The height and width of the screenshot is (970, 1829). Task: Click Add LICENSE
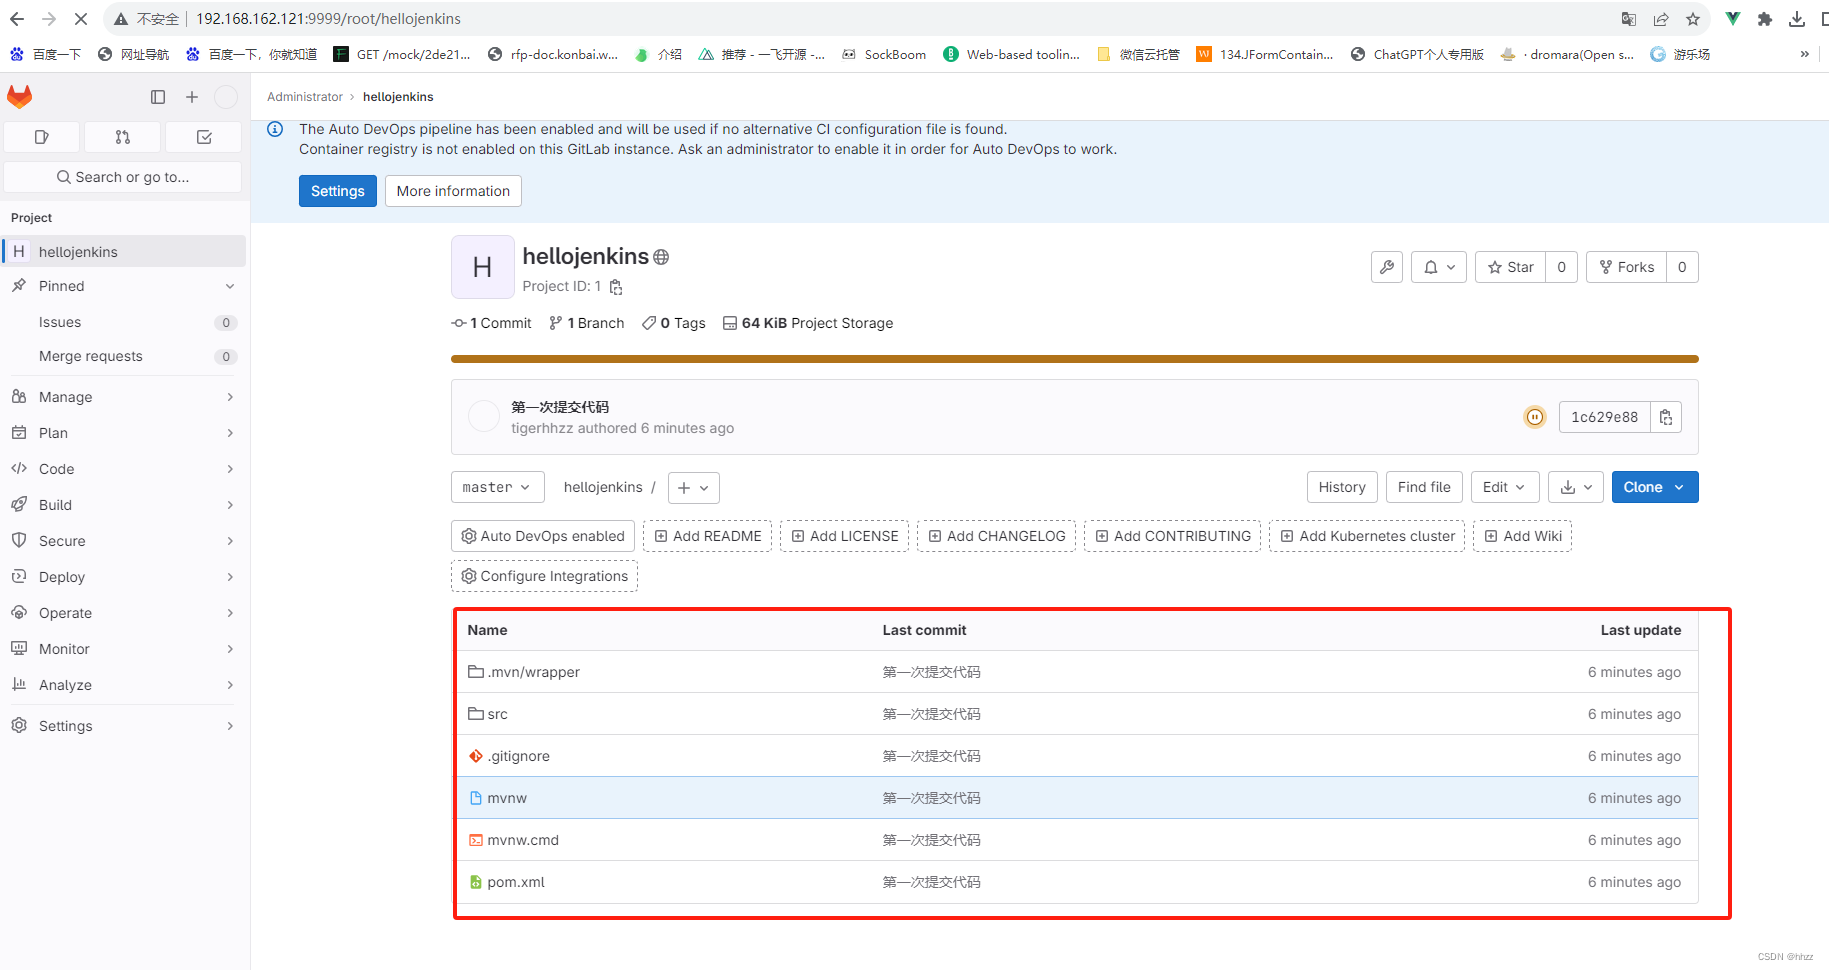pyautogui.click(x=844, y=536)
